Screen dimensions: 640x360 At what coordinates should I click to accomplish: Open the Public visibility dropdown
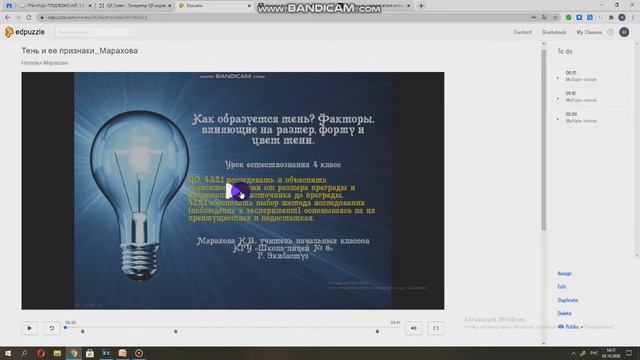[x=570, y=327]
